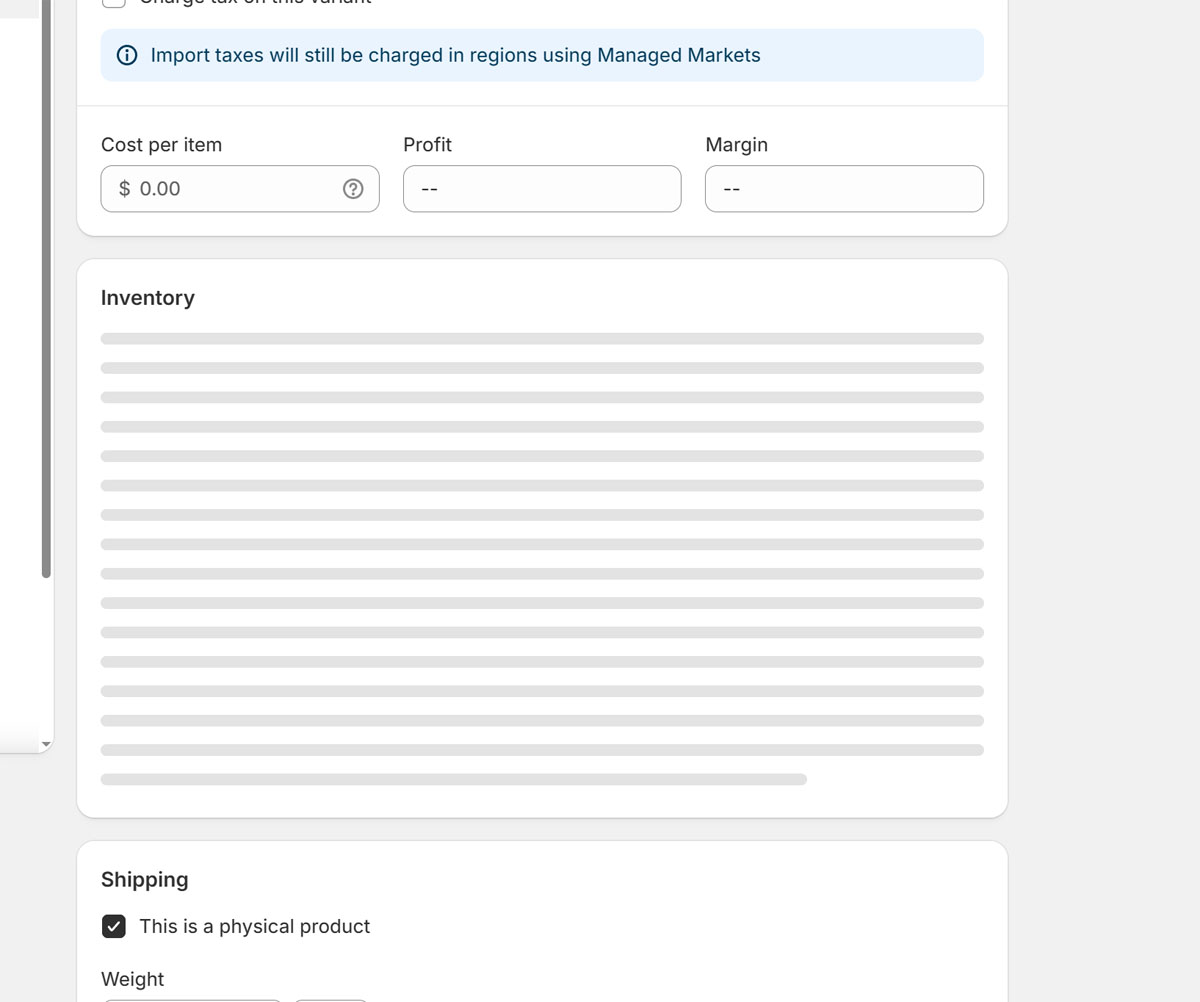The height and width of the screenshot is (1002, 1200).
Task: Click the left panel's vertical scrollbar thumb
Action: [45, 300]
